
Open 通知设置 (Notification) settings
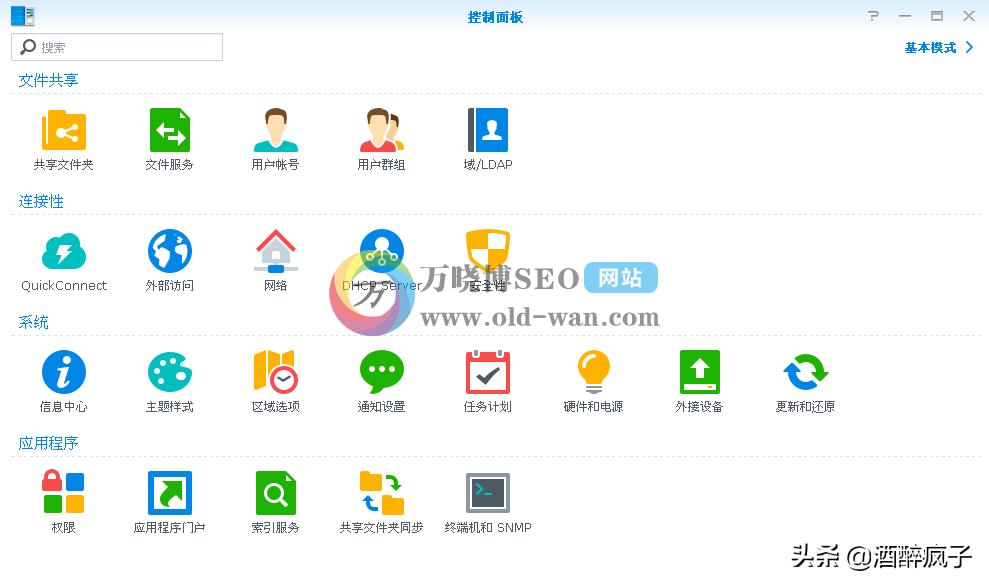381,374
